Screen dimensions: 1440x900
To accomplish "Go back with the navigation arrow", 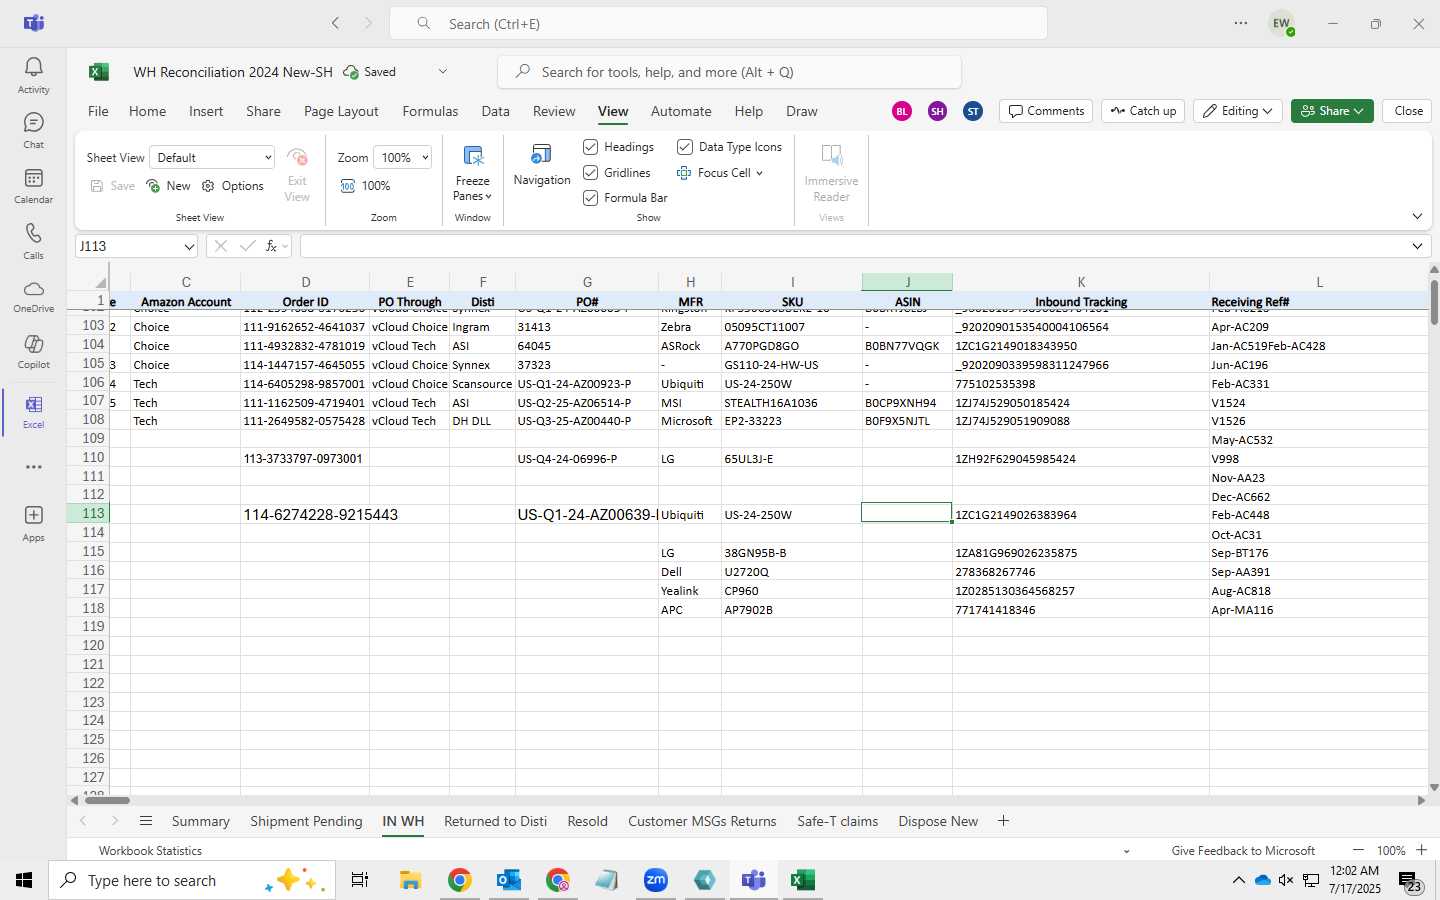I will (x=335, y=23).
